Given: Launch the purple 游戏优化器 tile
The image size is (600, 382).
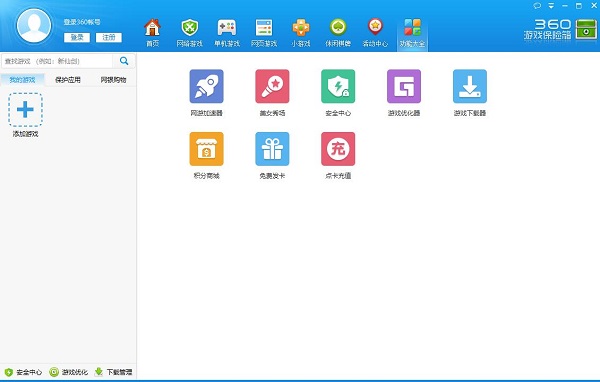Looking at the screenshot, I should coord(404,86).
